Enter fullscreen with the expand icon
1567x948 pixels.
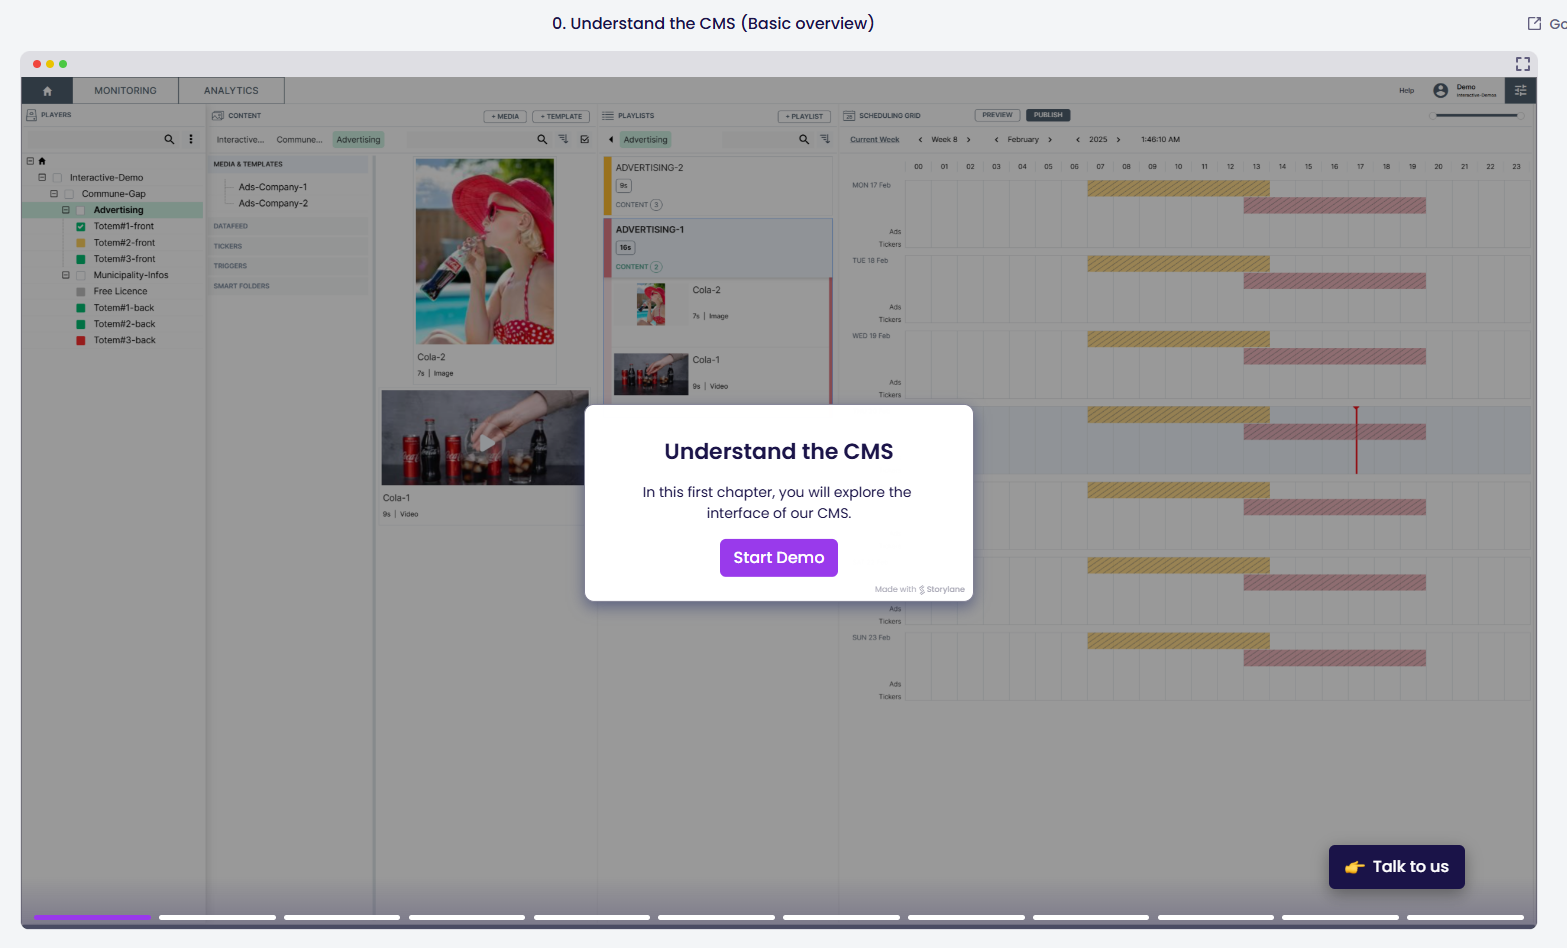[1522, 64]
